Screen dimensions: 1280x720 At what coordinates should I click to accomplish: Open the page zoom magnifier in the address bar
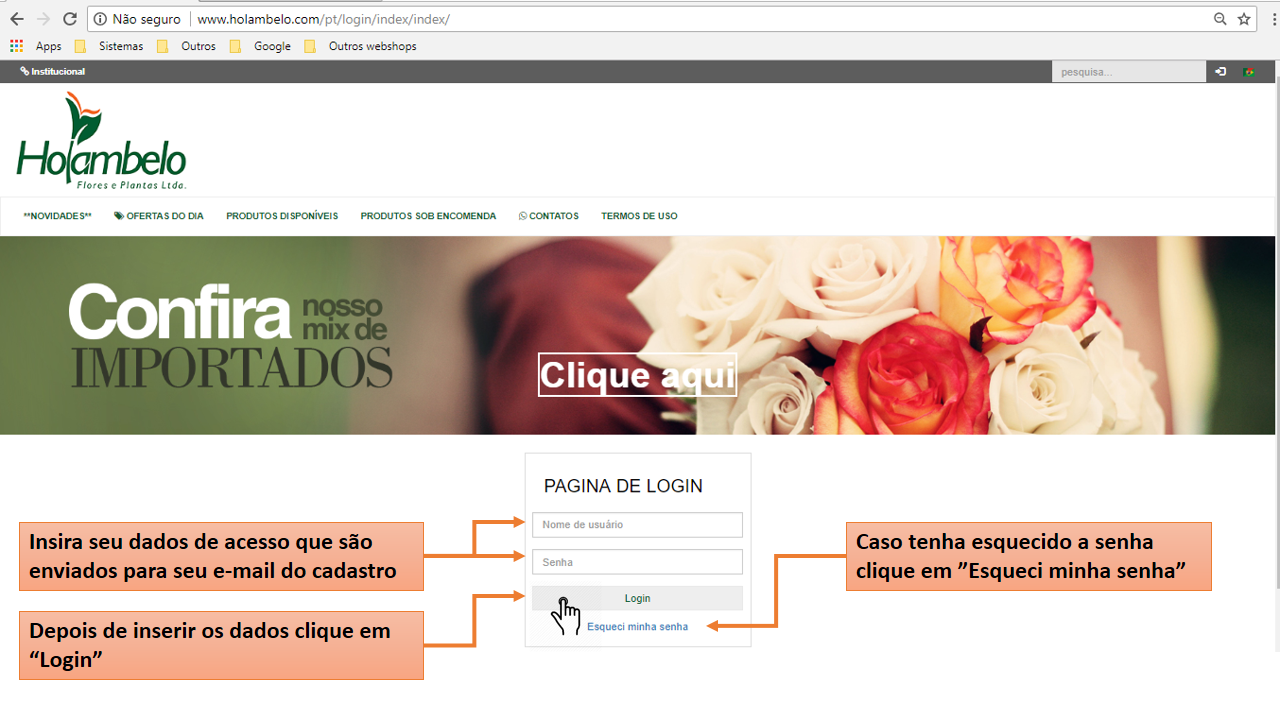click(1220, 18)
